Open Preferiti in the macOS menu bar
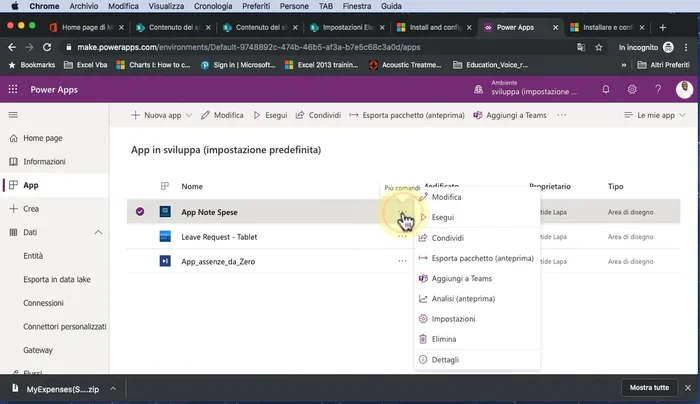This screenshot has height=404, width=700. coord(256,6)
